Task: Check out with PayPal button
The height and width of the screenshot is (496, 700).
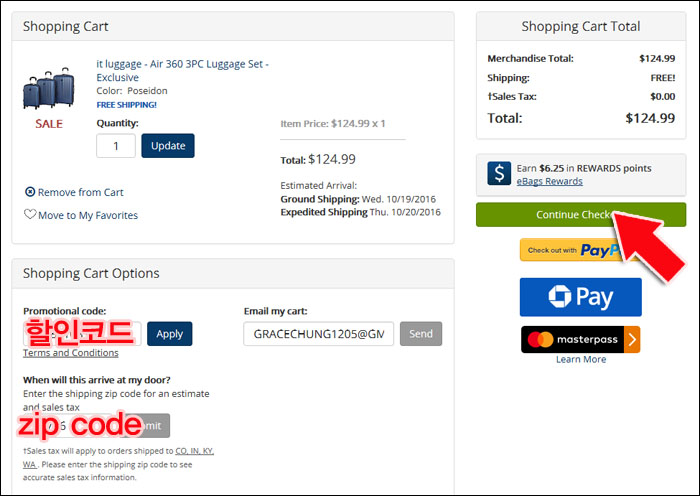Action: [574, 250]
